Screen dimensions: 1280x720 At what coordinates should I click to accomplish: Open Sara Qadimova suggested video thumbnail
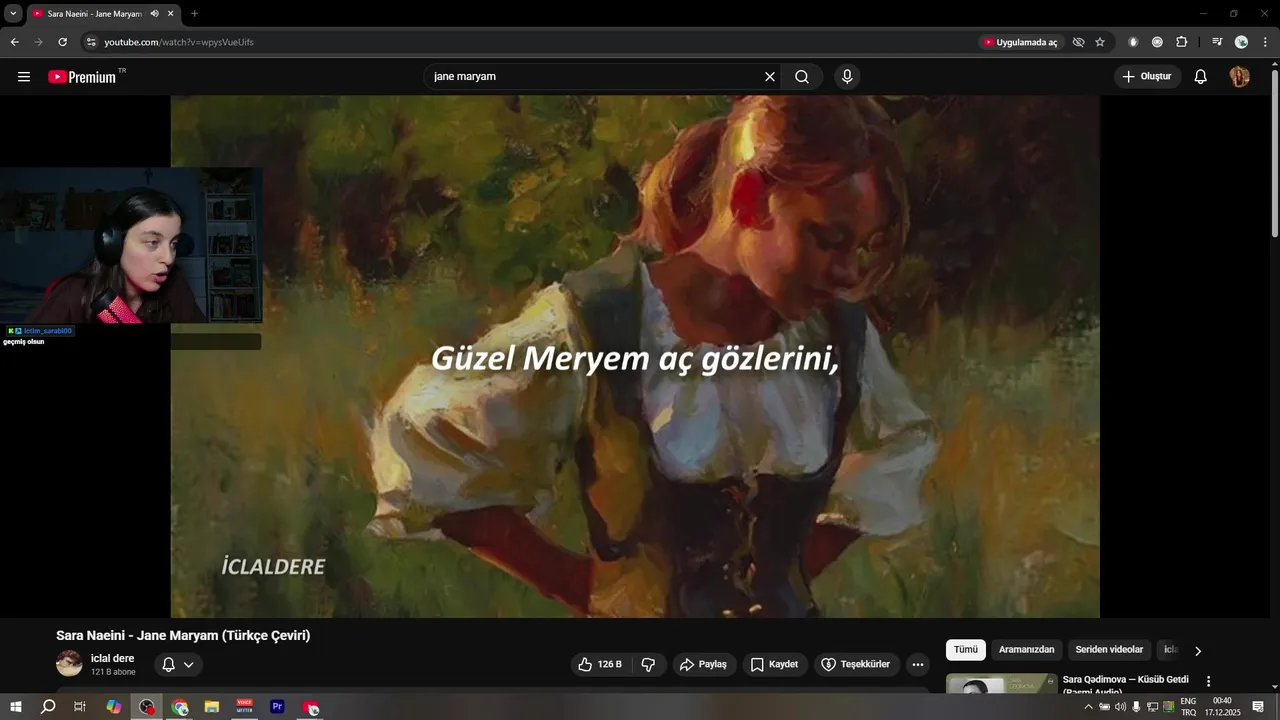(1001, 683)
